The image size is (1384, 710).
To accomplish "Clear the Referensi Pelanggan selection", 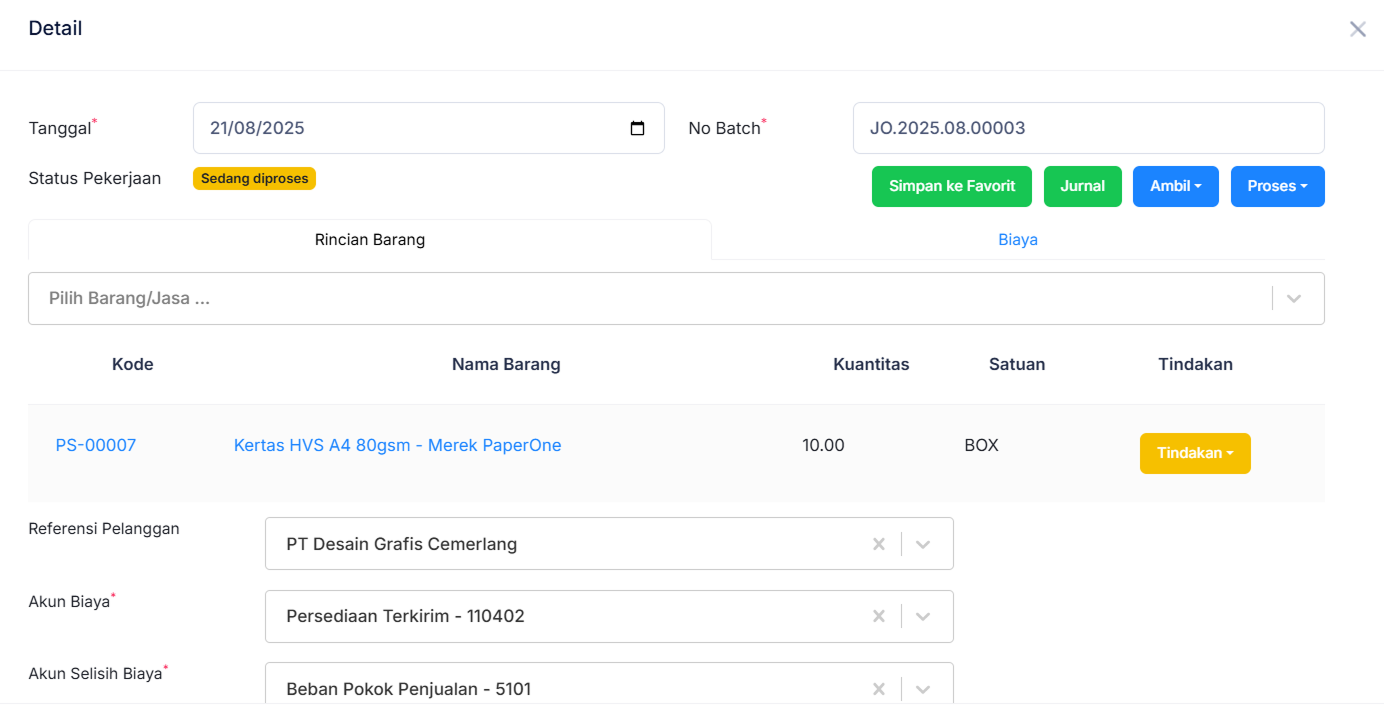I will 879,544.
